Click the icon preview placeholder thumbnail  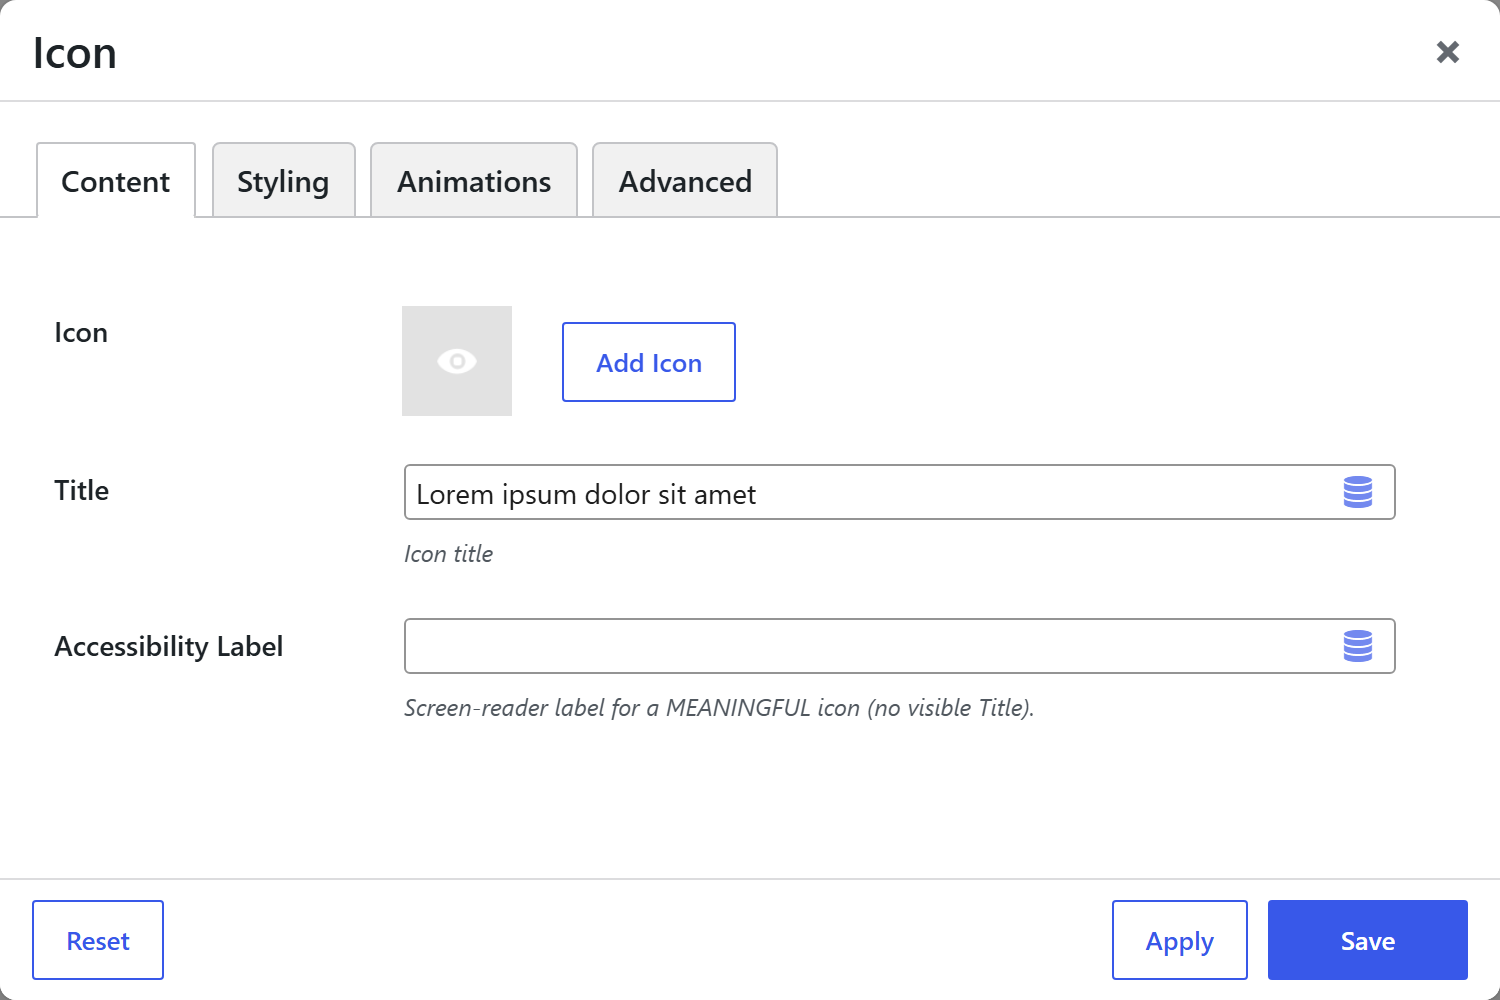[457, 361]
